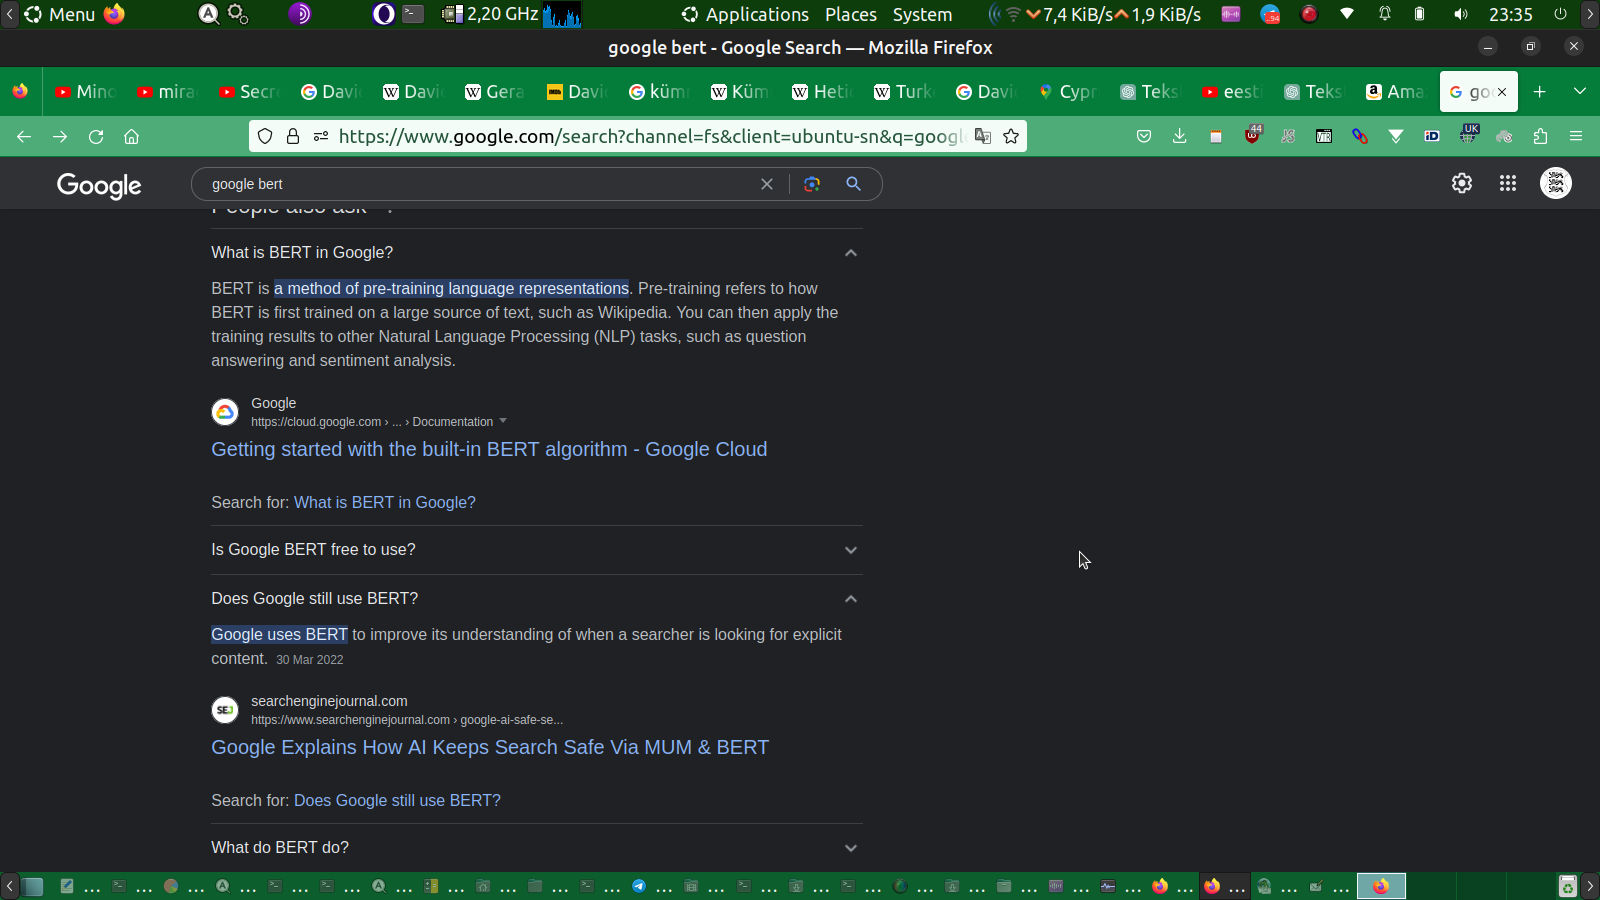The width and height of the screenshot is (1600, 900).
Task: Collapse 'Does Google still use BERT?' answer
Action: 850,599
